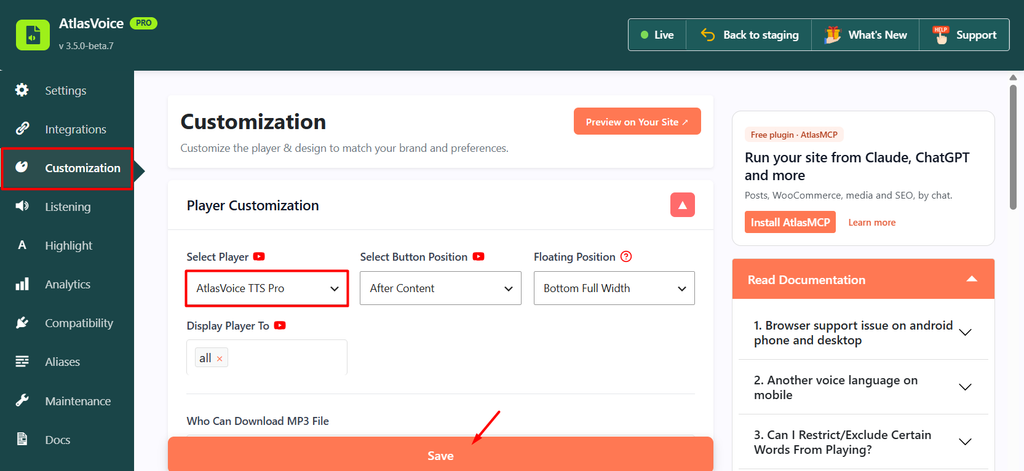This screenshot has height=471, width=1024.
Task: Click the 'Who Can Download MP3 File' label
Action: (257, 421)
